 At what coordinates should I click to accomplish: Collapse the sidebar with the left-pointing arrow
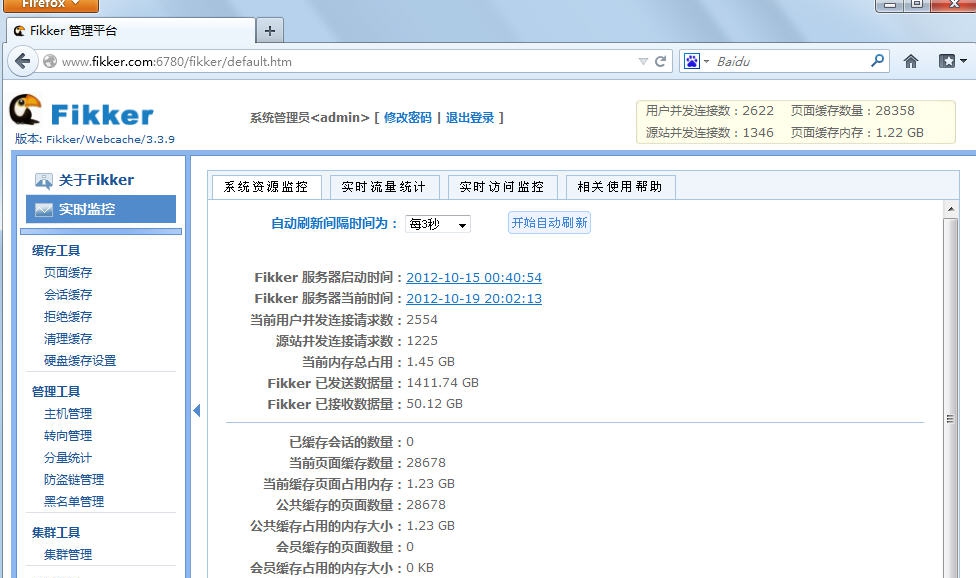click(x=196, y=410)
